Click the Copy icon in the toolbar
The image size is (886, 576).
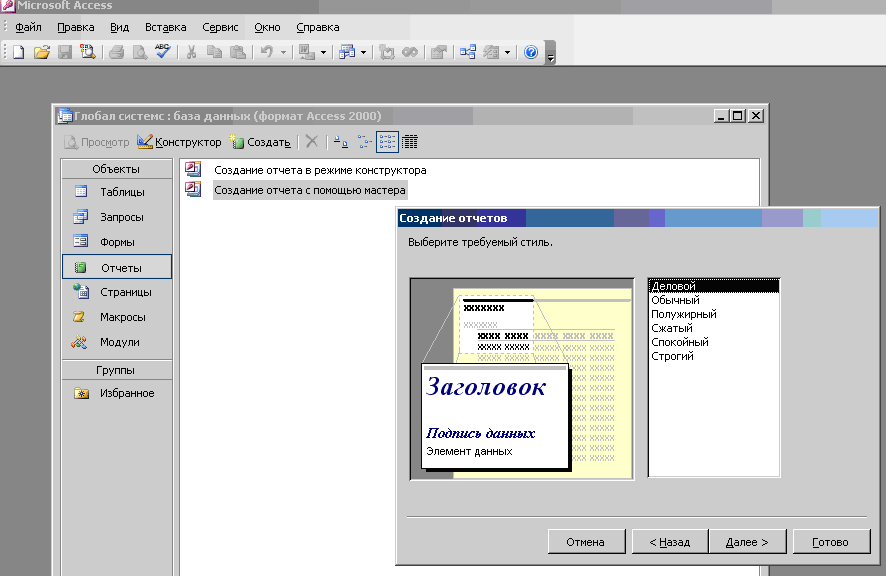tap(214, 53)
